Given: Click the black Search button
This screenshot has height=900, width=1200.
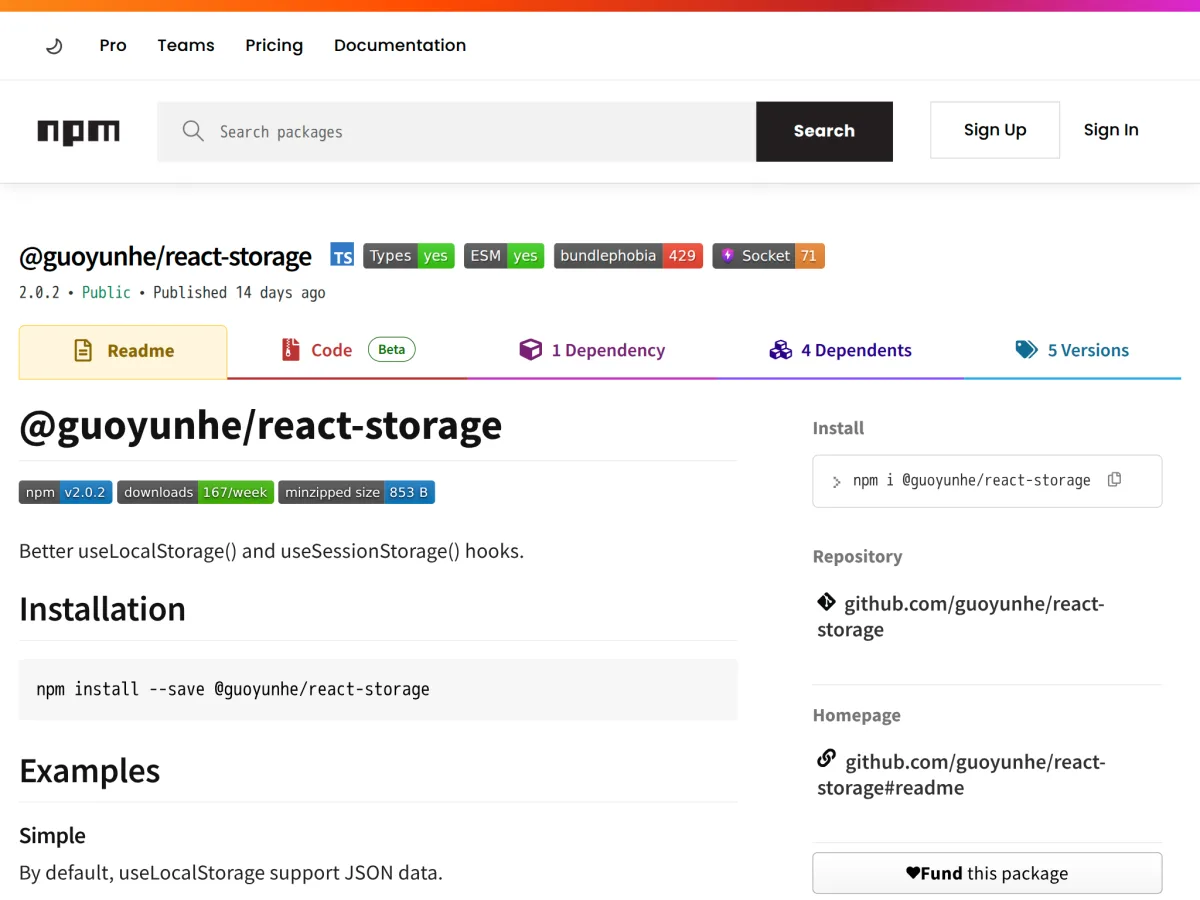Looking at the screenshot, I should tap(824, 131).
